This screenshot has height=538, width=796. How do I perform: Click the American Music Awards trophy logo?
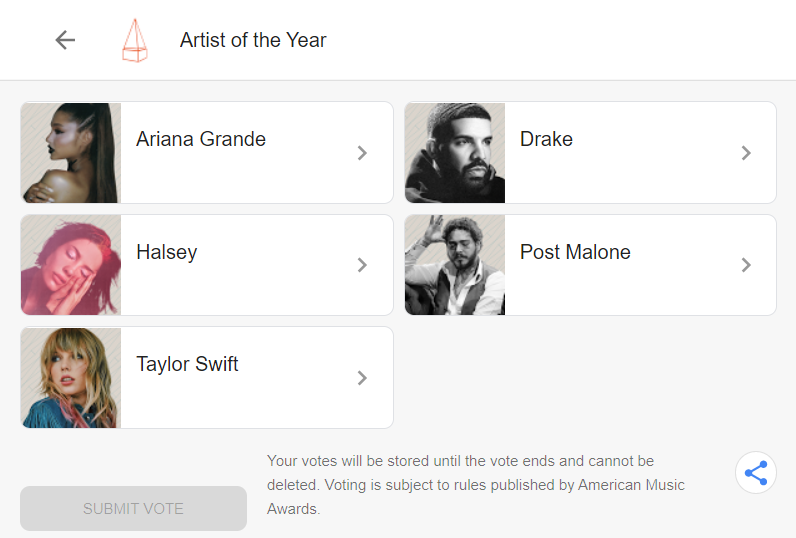[134, 41]
